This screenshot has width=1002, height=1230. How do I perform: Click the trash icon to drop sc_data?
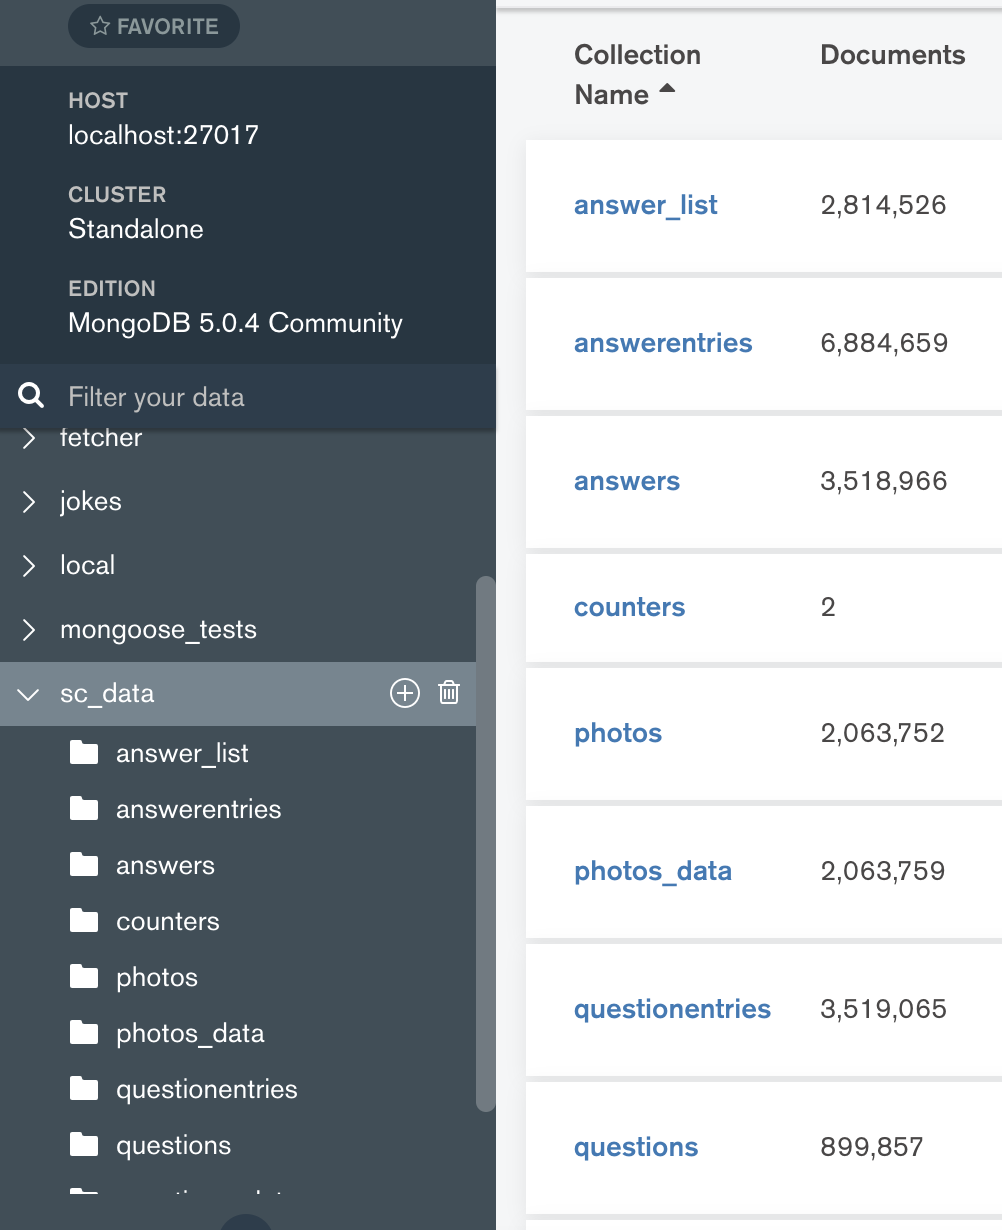(449, 693)
